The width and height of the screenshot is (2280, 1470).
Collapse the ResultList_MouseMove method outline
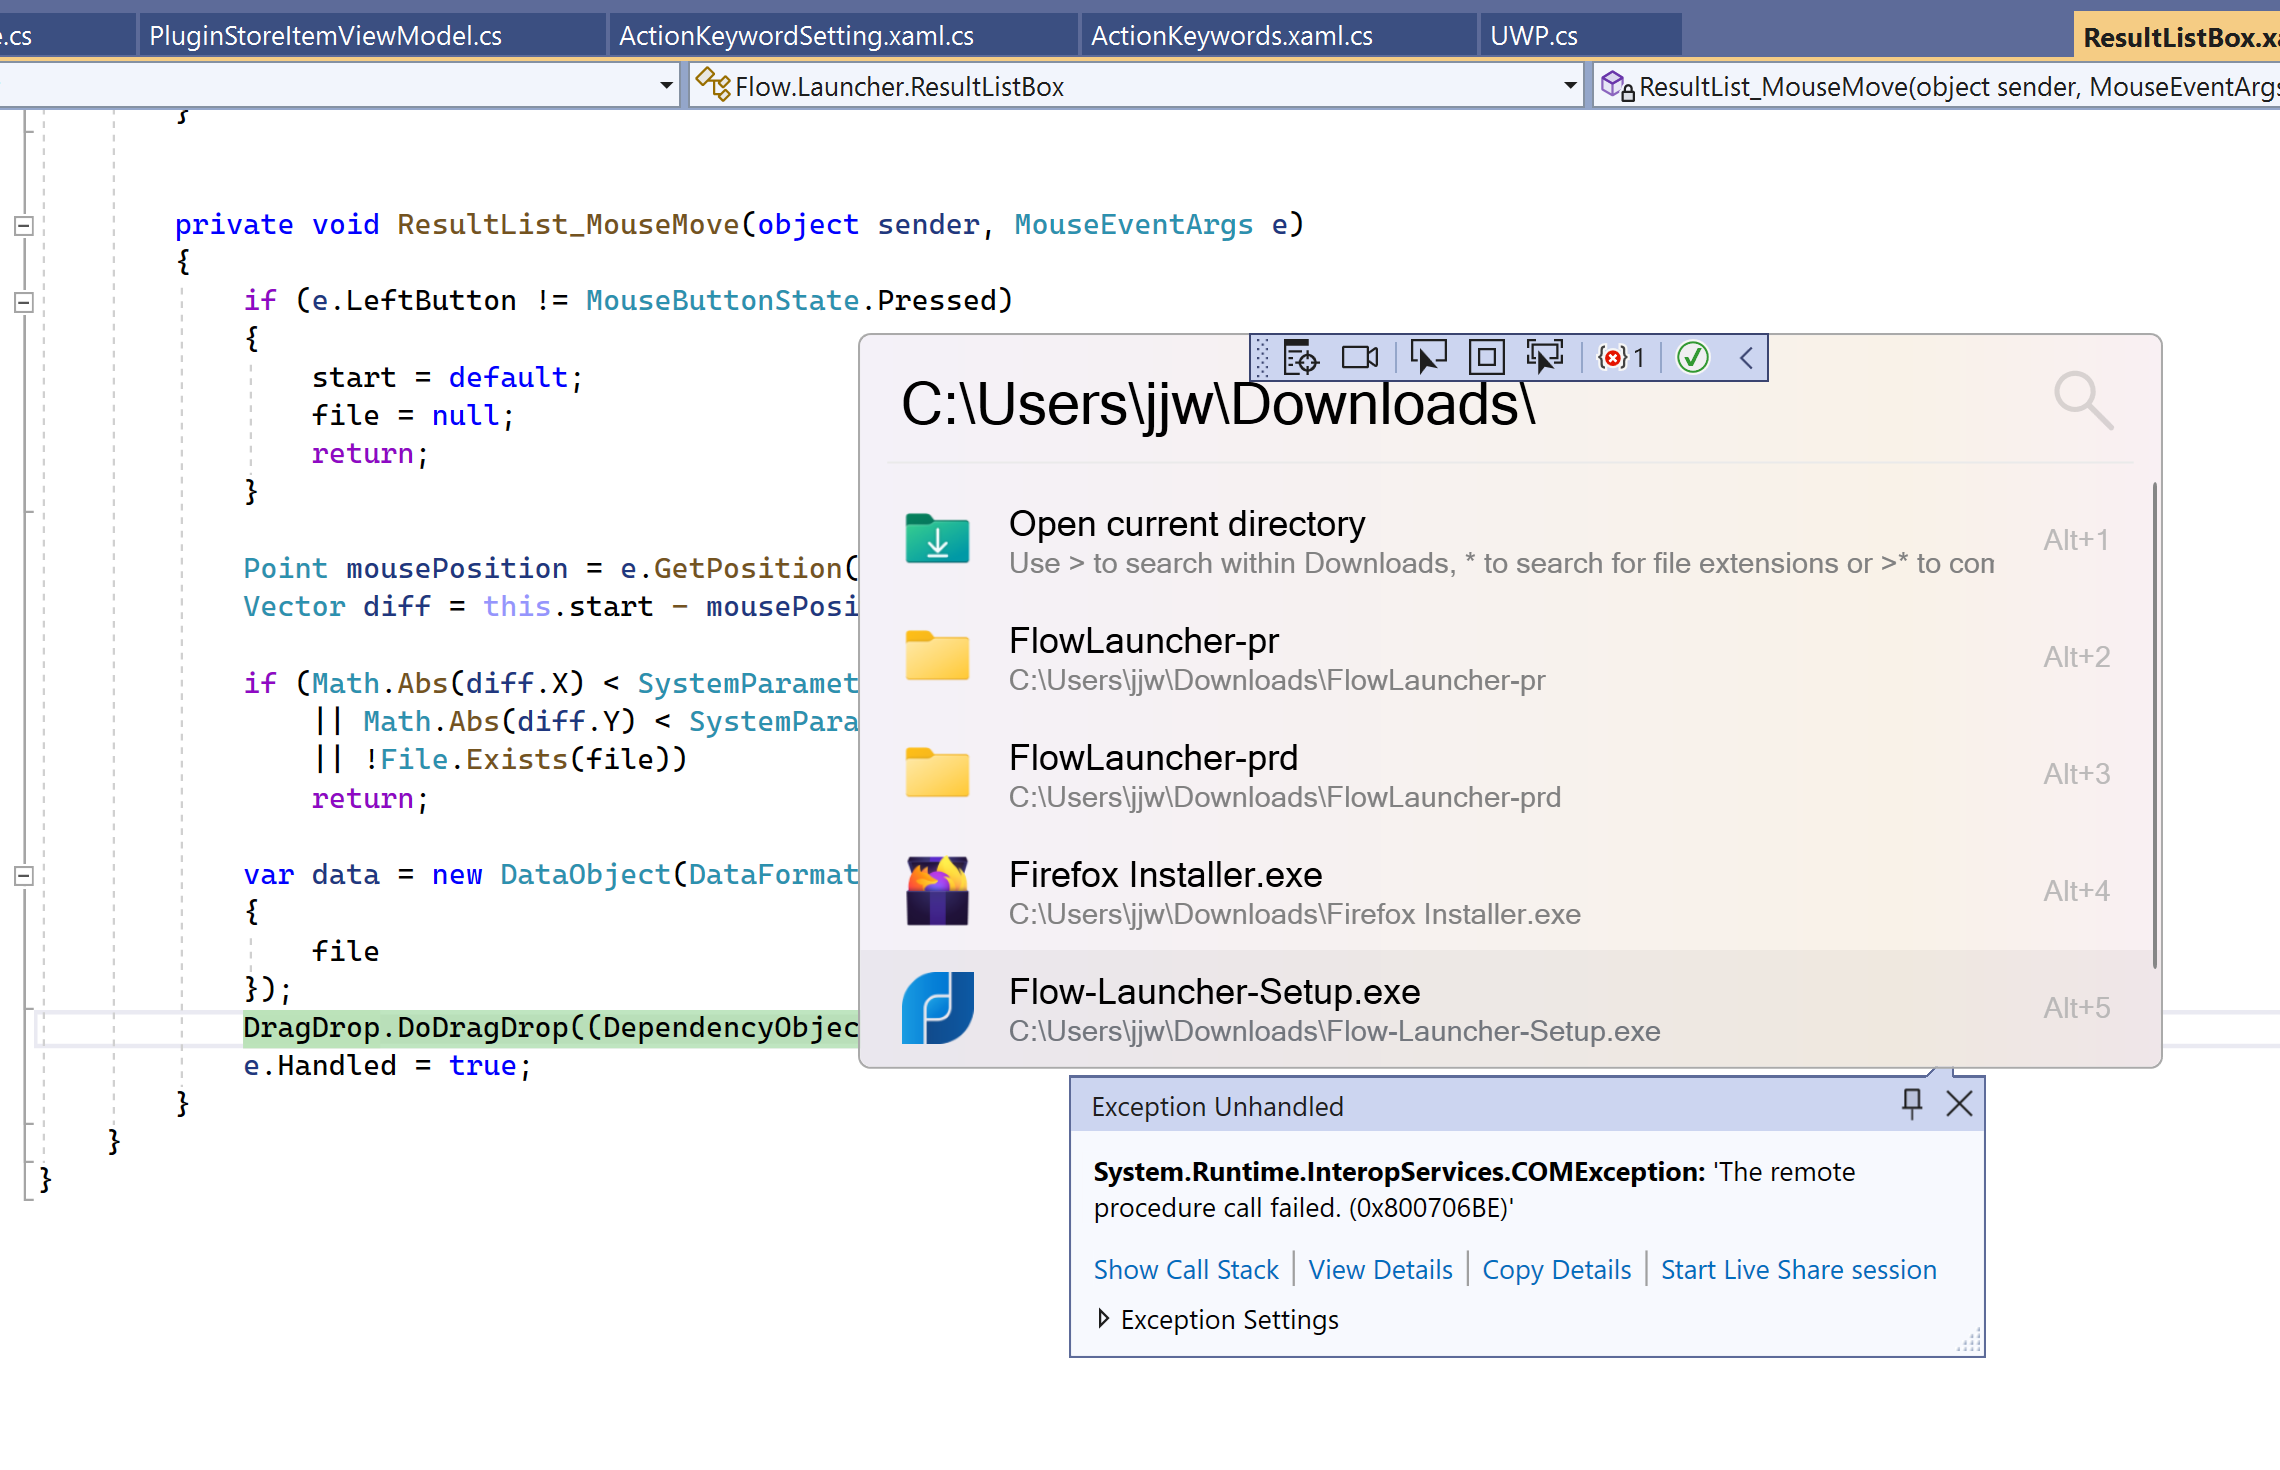tap(24, 225)
